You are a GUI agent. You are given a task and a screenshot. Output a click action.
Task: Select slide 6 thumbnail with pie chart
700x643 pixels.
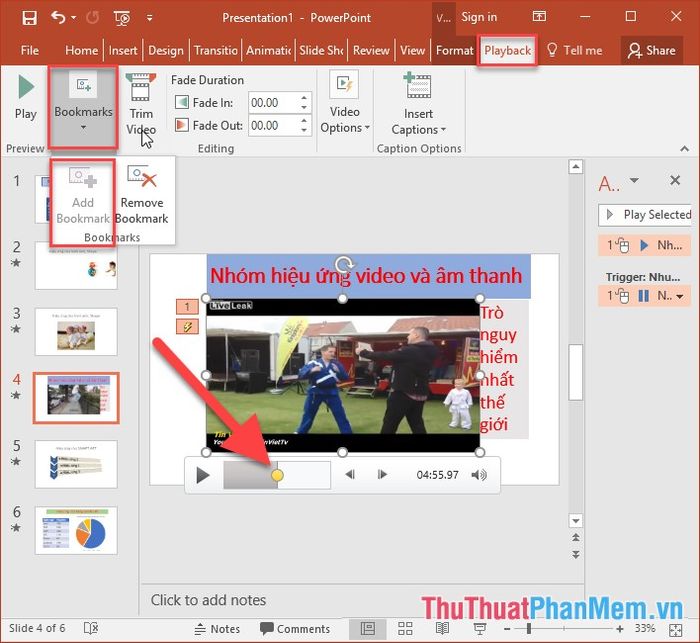76,530
